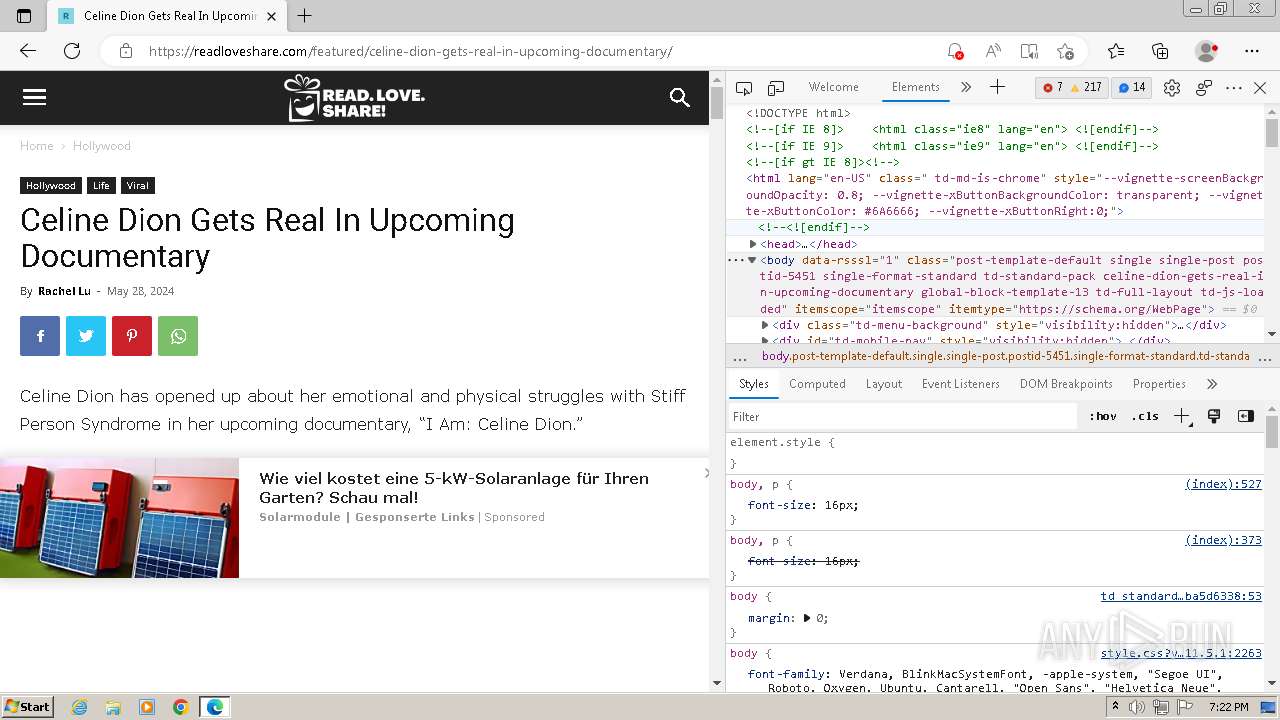Open the Windows Start menu
This screenshot has width=1280, height=720.
point(27,707)
